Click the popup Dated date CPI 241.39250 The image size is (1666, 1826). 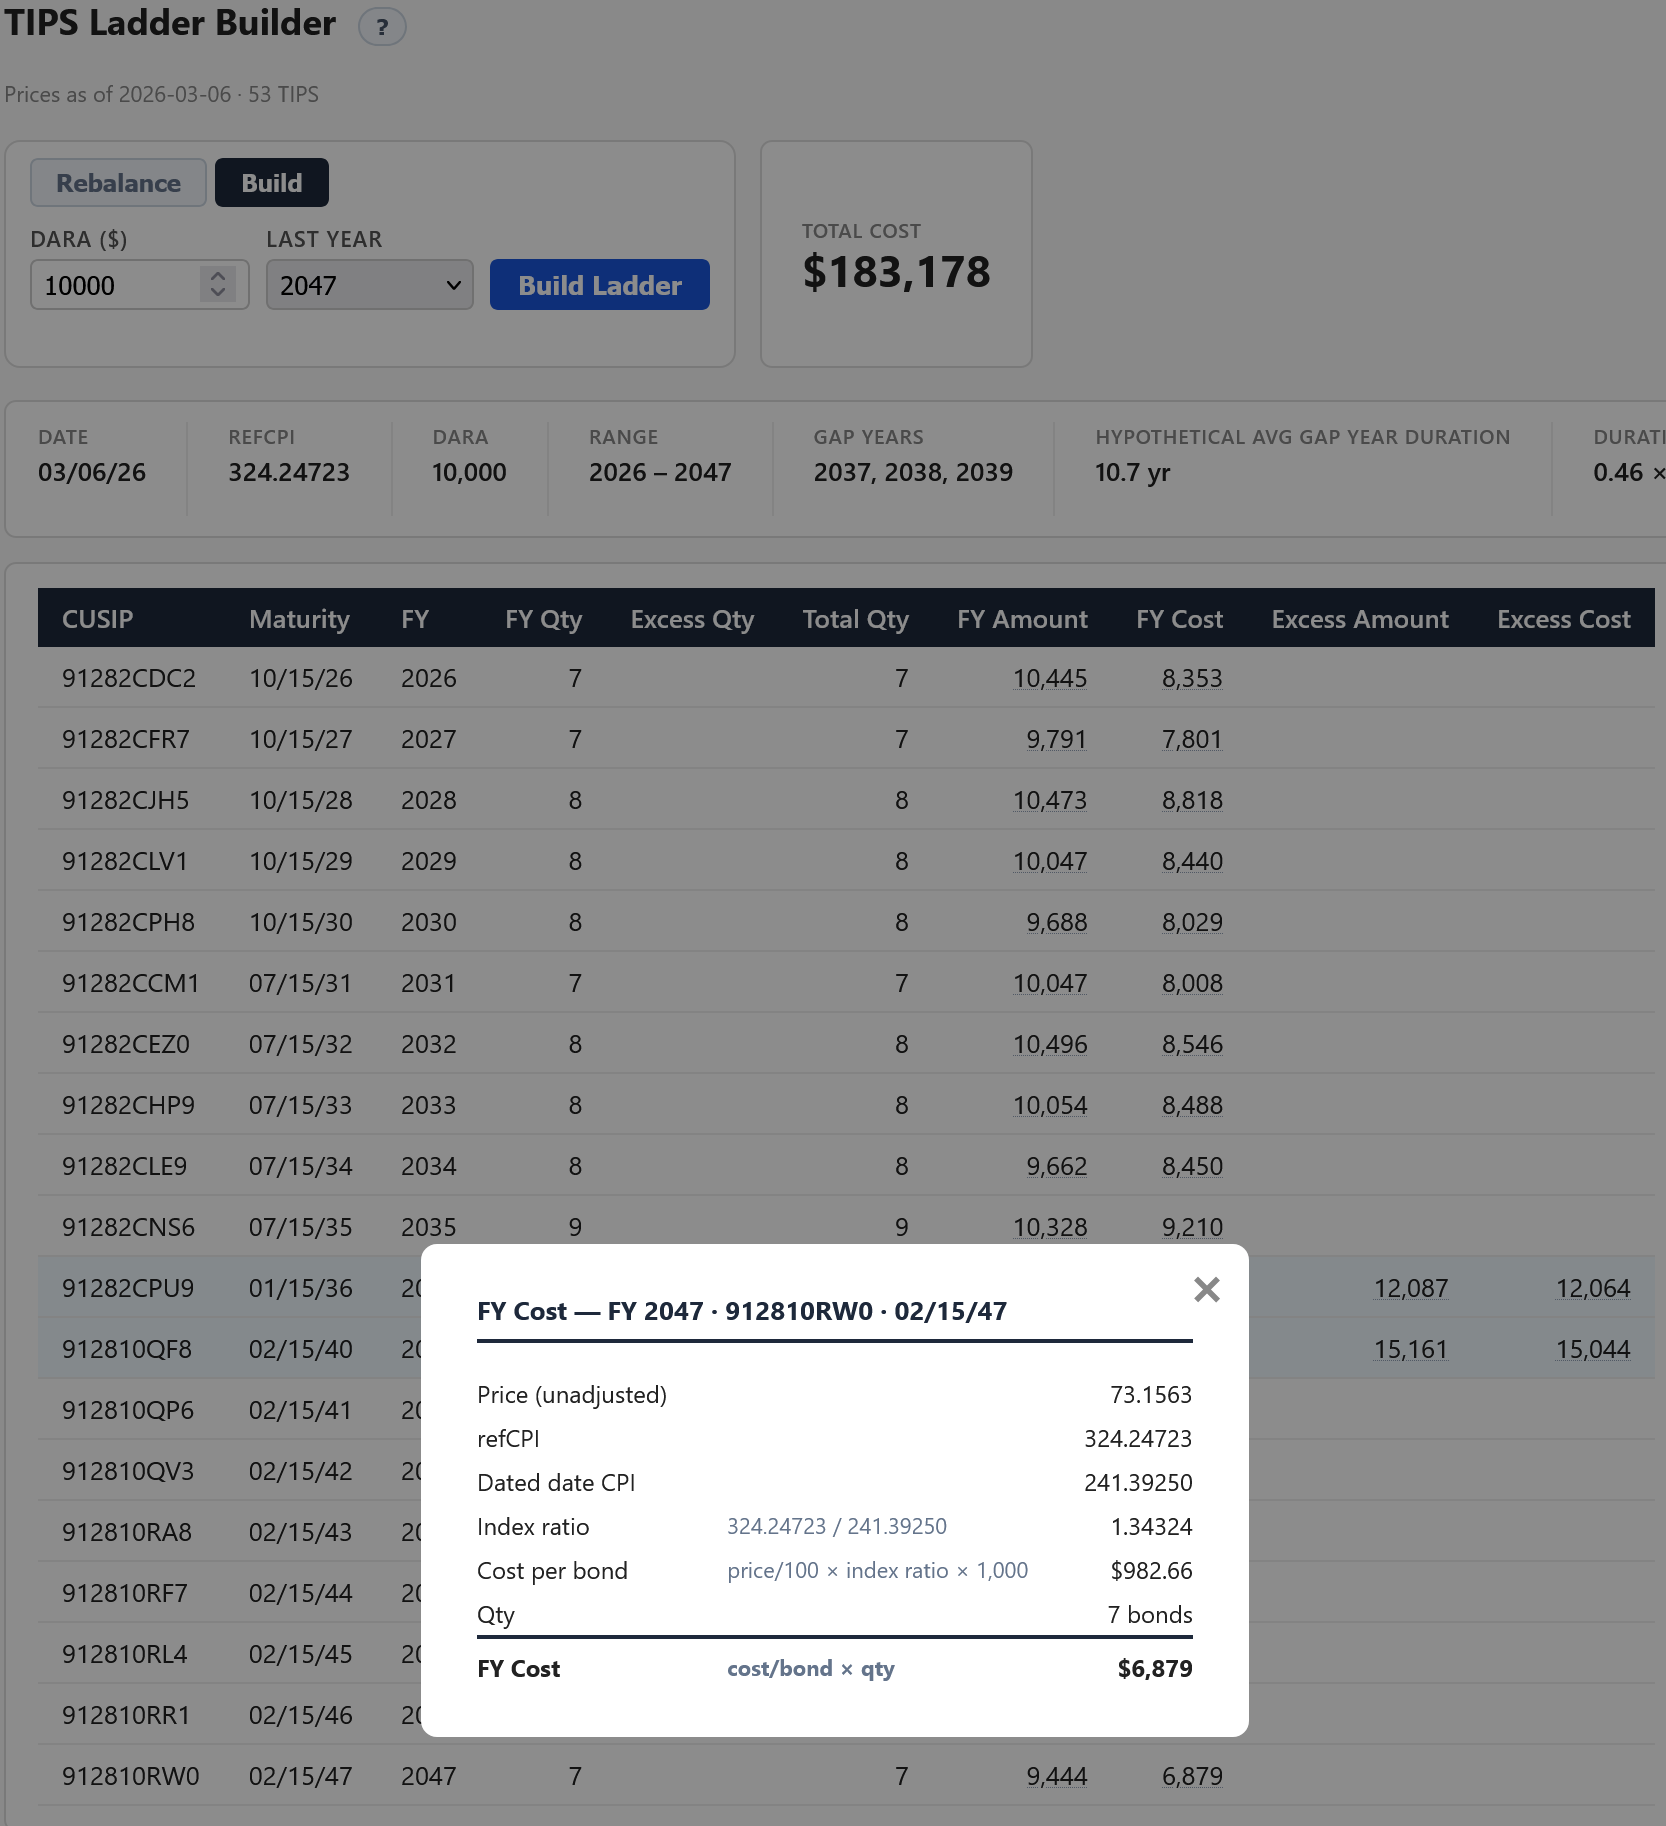pos(1138,1482)
